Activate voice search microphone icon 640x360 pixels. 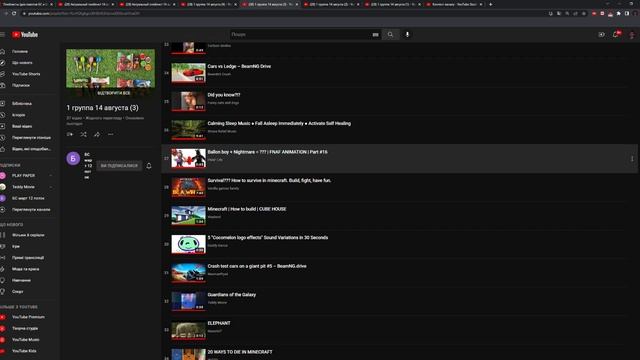click(x=407, y=35)
